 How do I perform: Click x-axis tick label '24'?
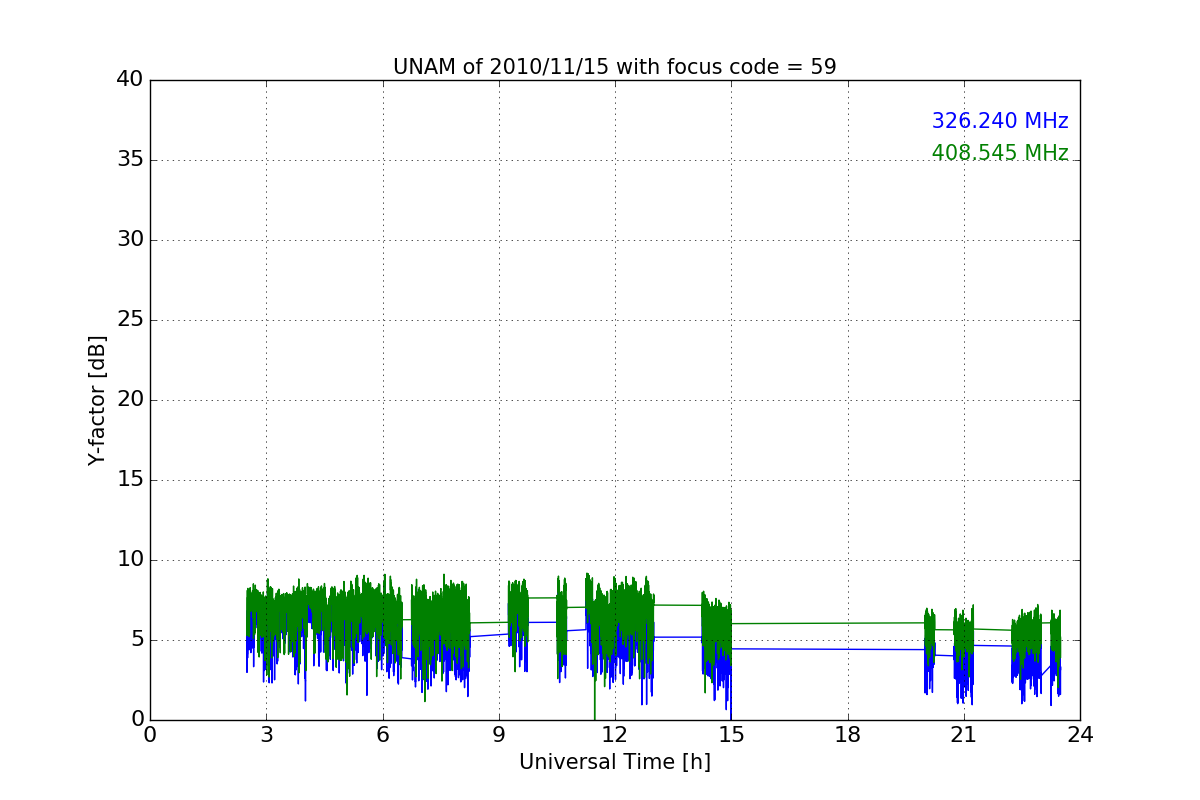tap(1080, 735)
